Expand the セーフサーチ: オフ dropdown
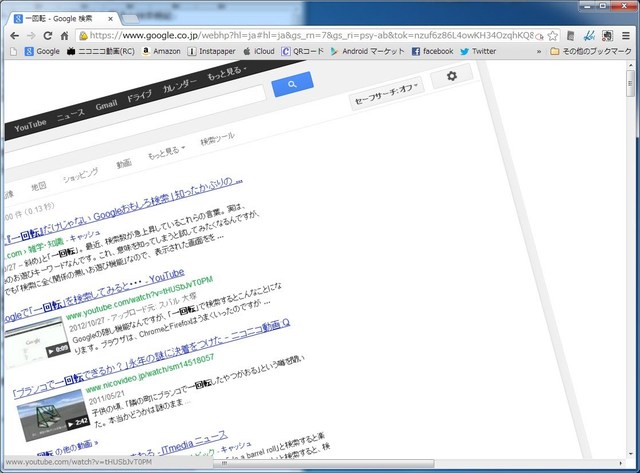The image size is (640, 473). (x=386, y=100)
